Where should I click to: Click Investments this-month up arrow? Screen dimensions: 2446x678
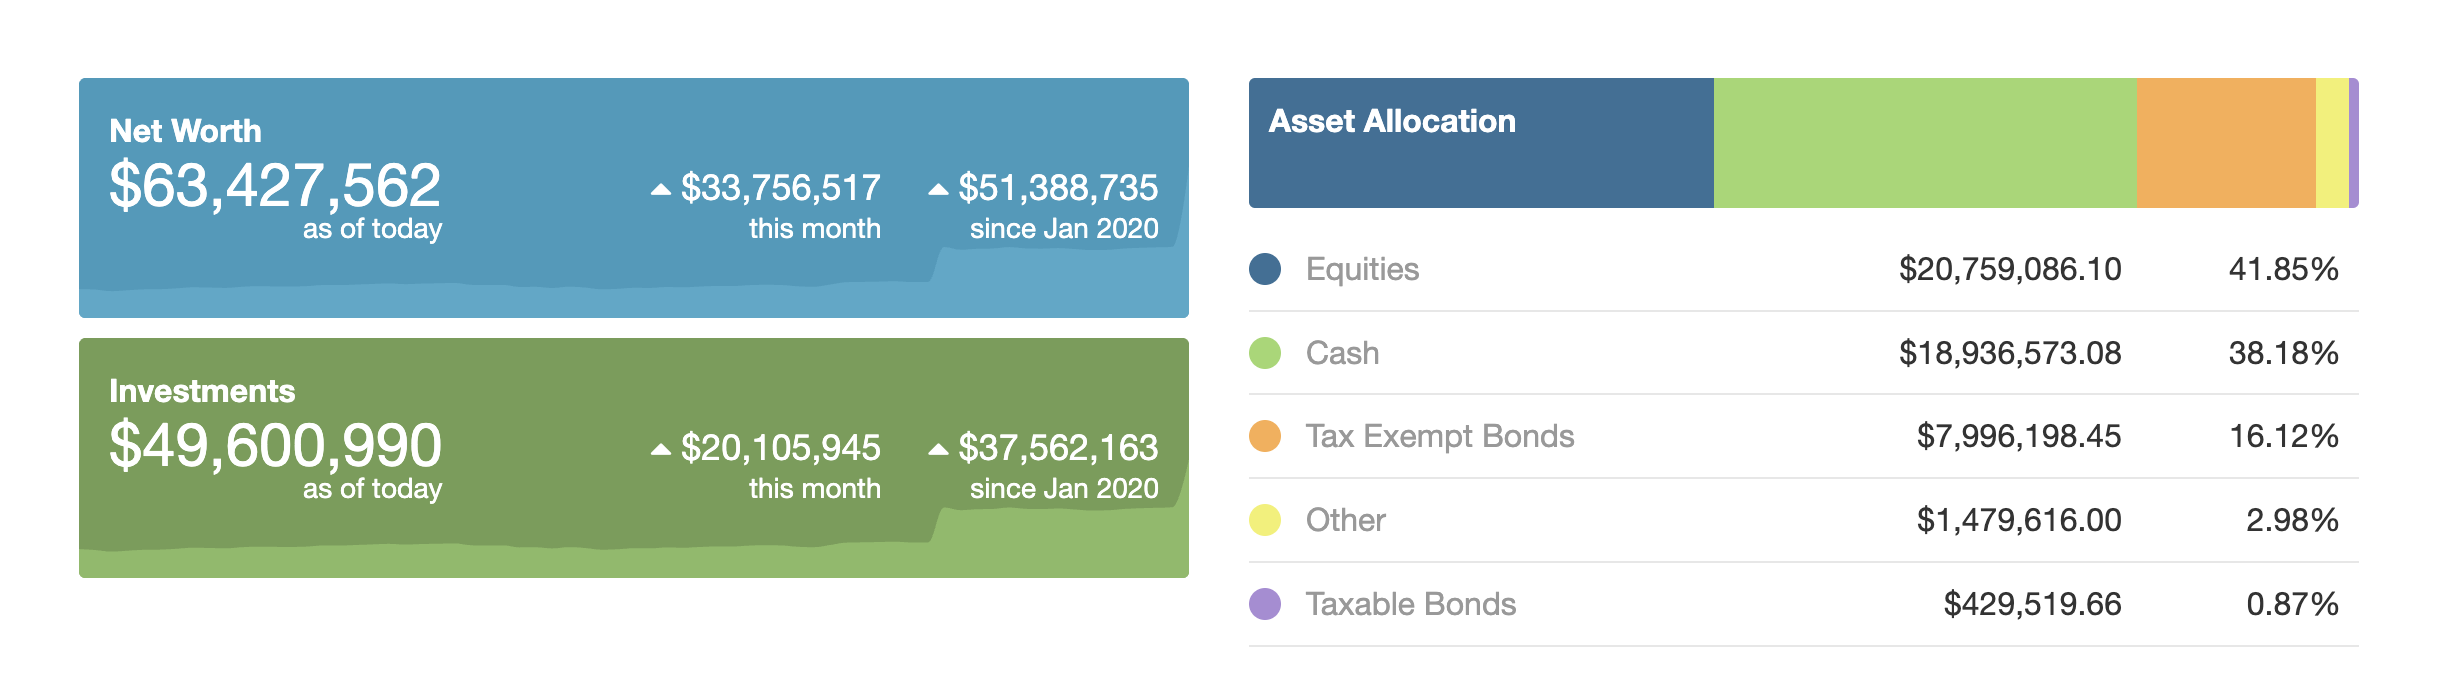pos(660,449)
